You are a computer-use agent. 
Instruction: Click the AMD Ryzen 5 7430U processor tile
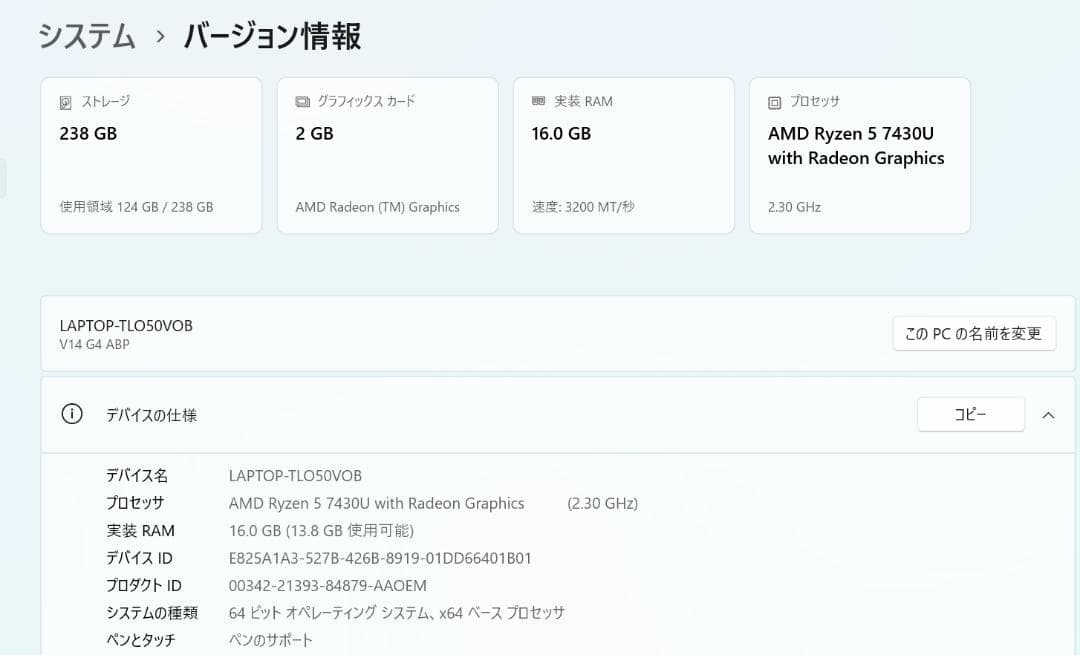[x=859, y=155]
